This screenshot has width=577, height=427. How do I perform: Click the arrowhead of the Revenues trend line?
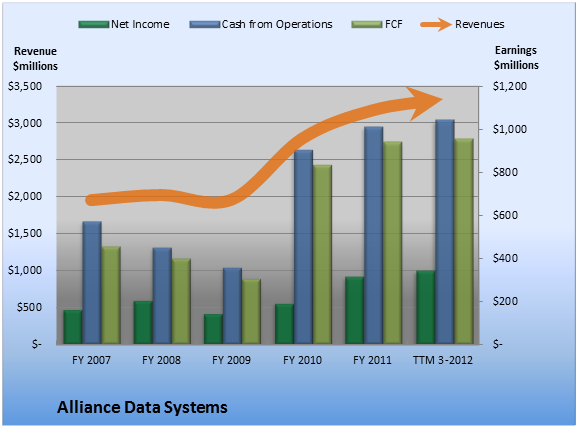coord(425,103)
